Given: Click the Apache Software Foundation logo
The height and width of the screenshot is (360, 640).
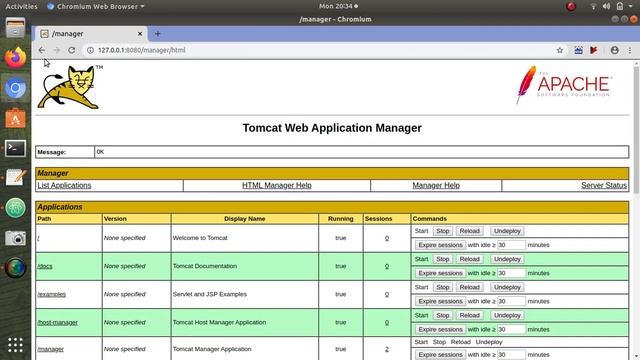Looking at the screenshot, I should tap(564, 85).
